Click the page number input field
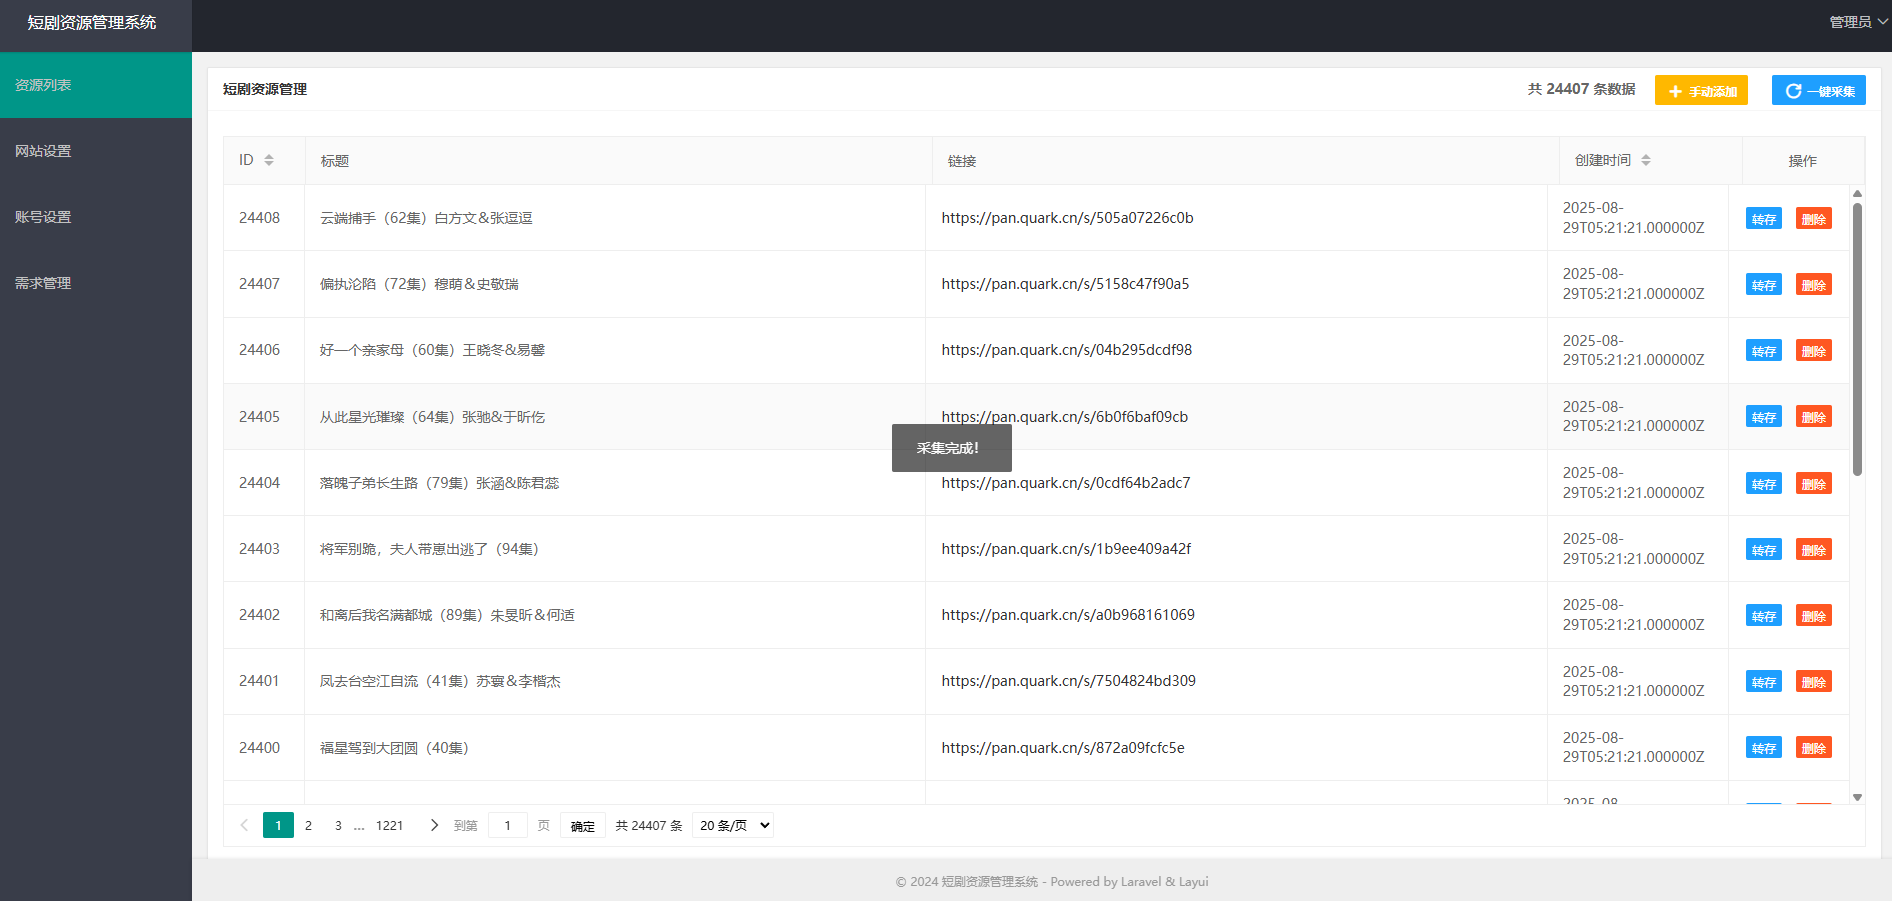Viewport: 1892px width, 901px height. [x=508, y=825]
